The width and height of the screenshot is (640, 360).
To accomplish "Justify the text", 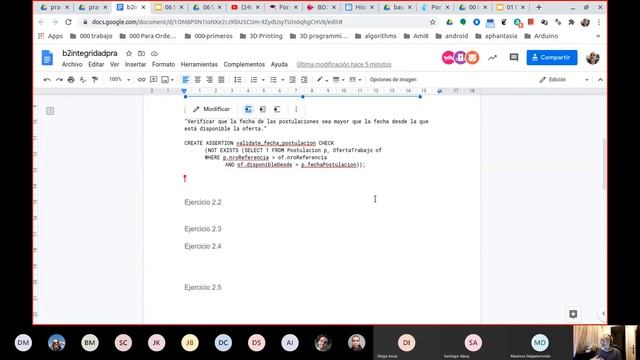I will [x=221, y=80].
